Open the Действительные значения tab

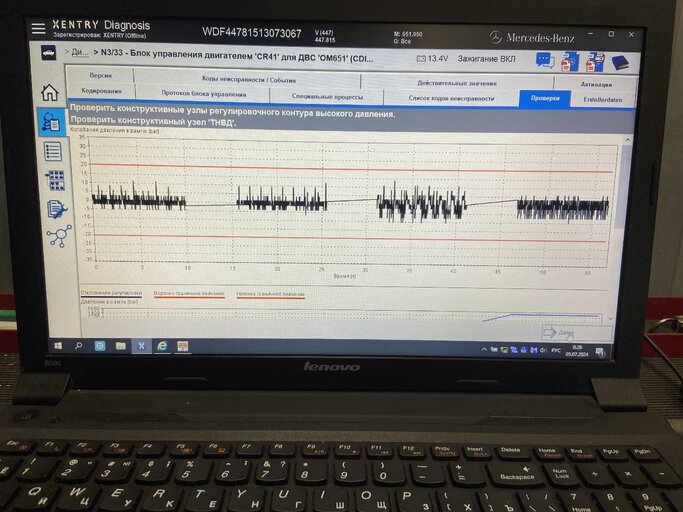click(x=457, y=83)
